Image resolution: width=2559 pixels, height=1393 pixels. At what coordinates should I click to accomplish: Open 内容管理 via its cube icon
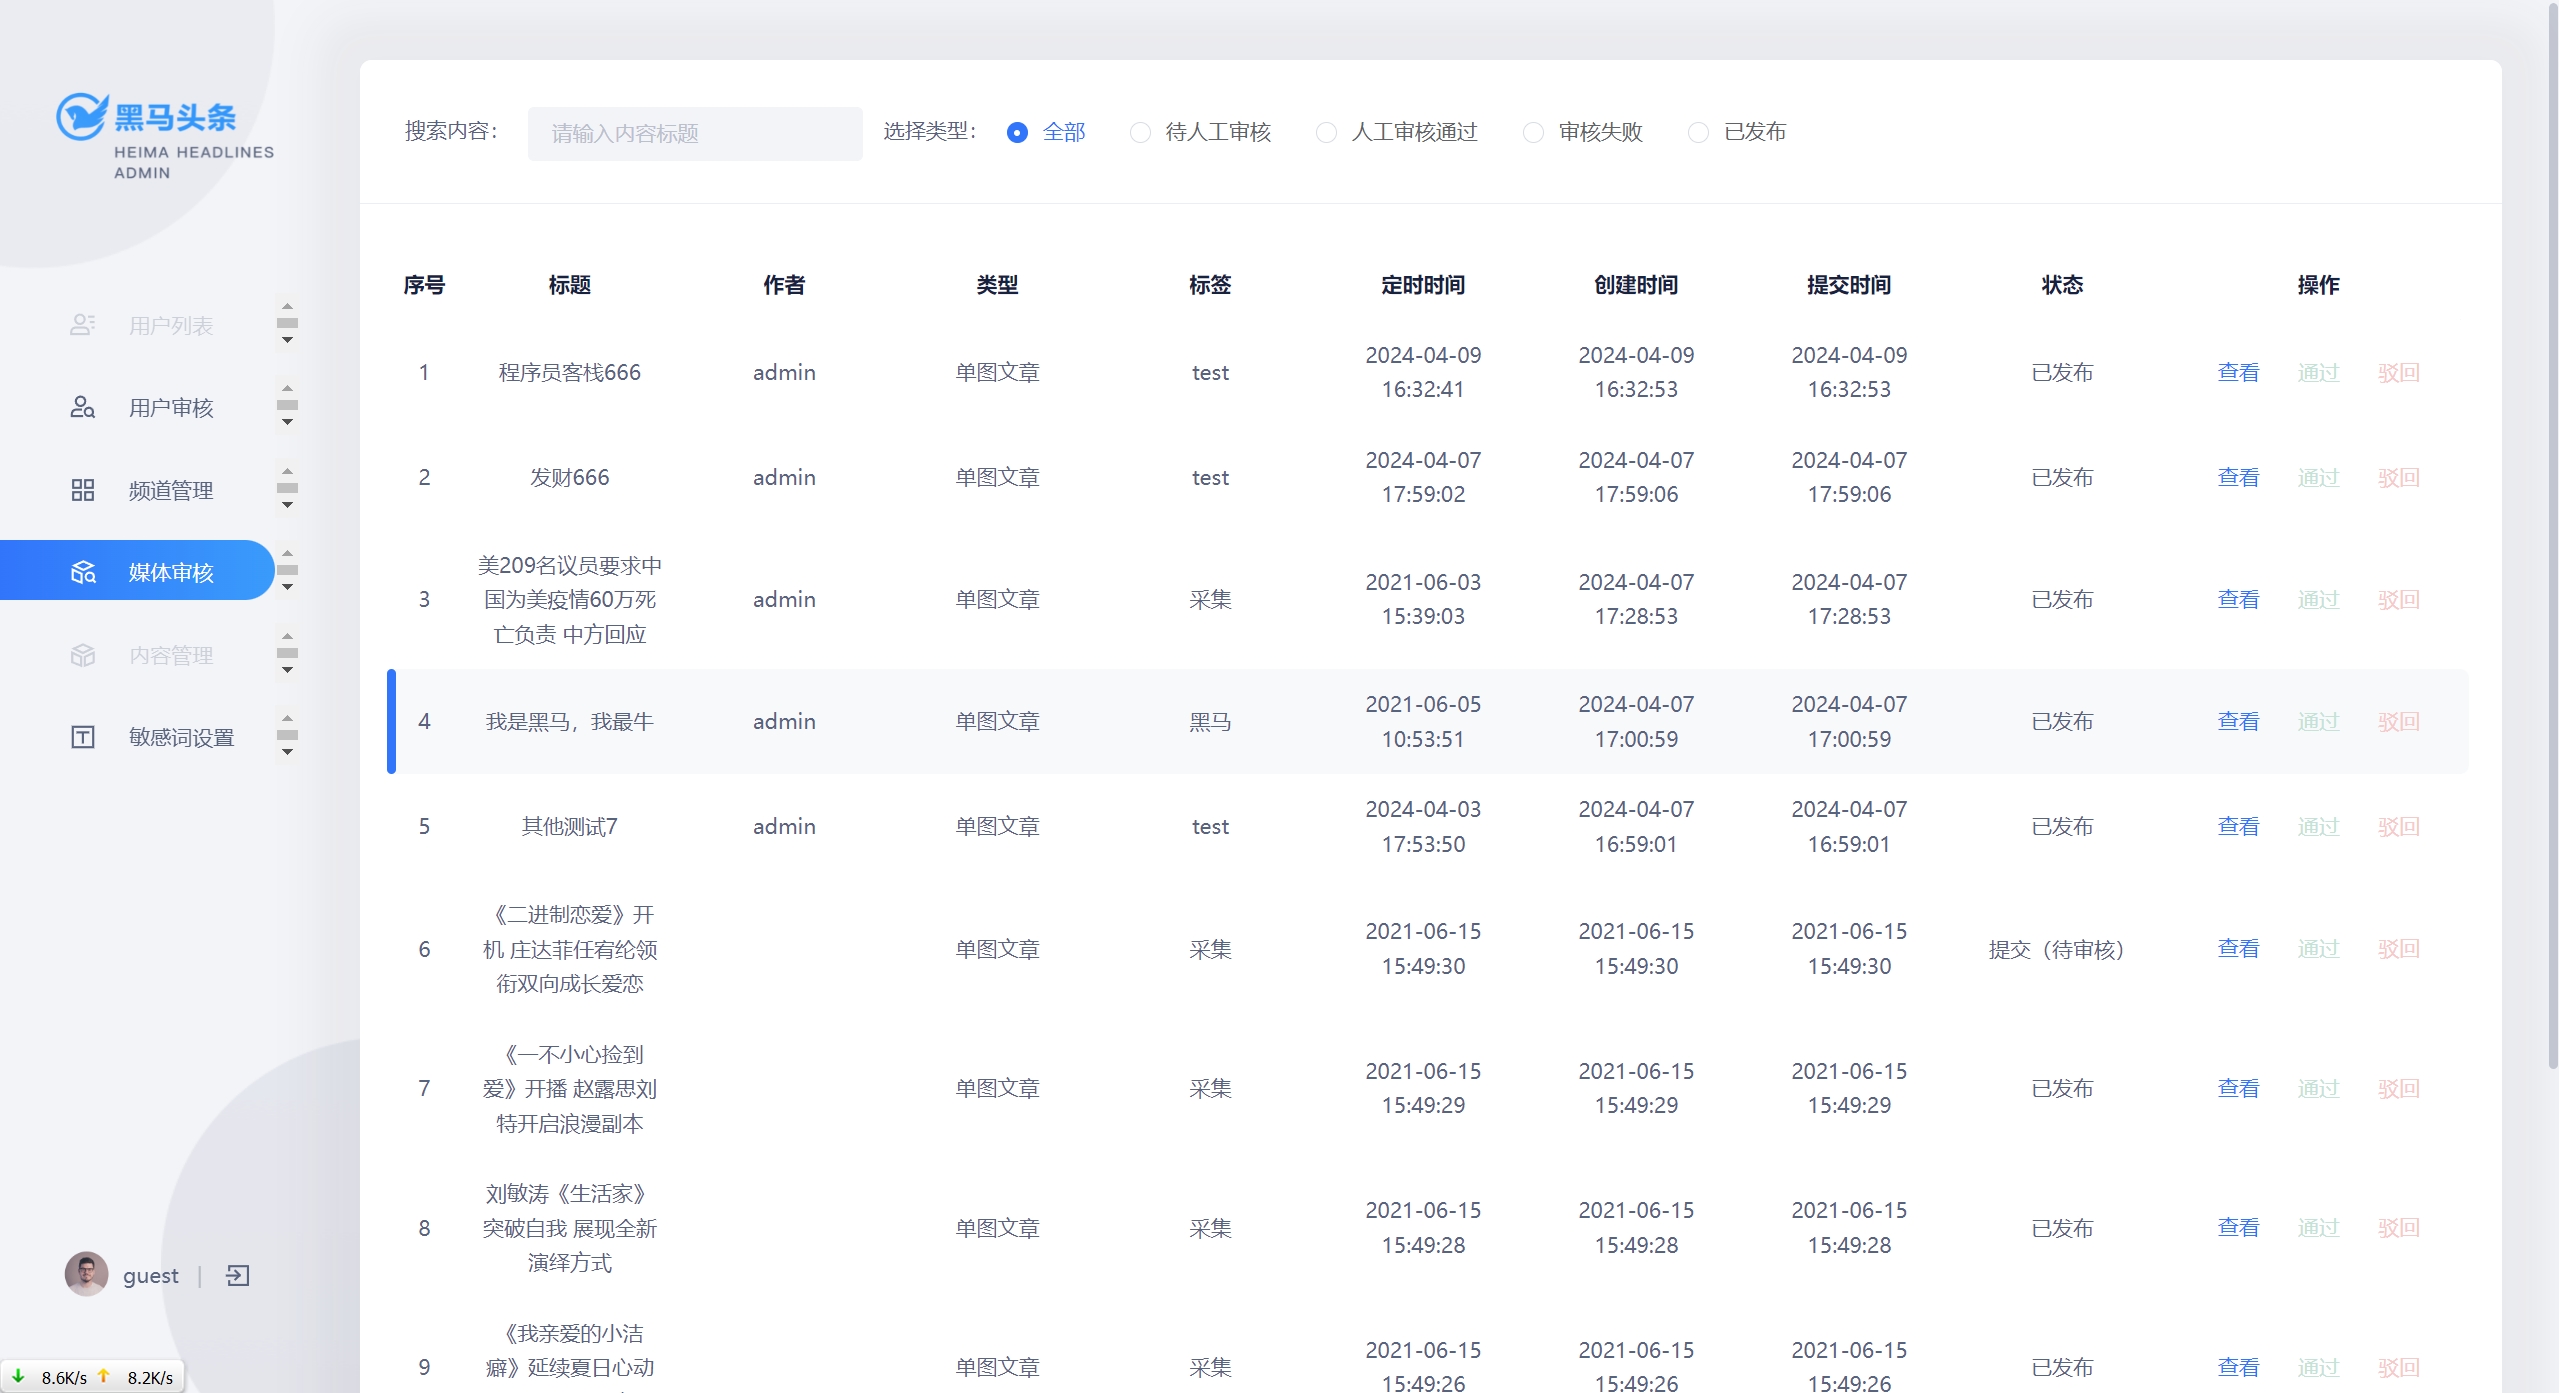coord(83,655)
